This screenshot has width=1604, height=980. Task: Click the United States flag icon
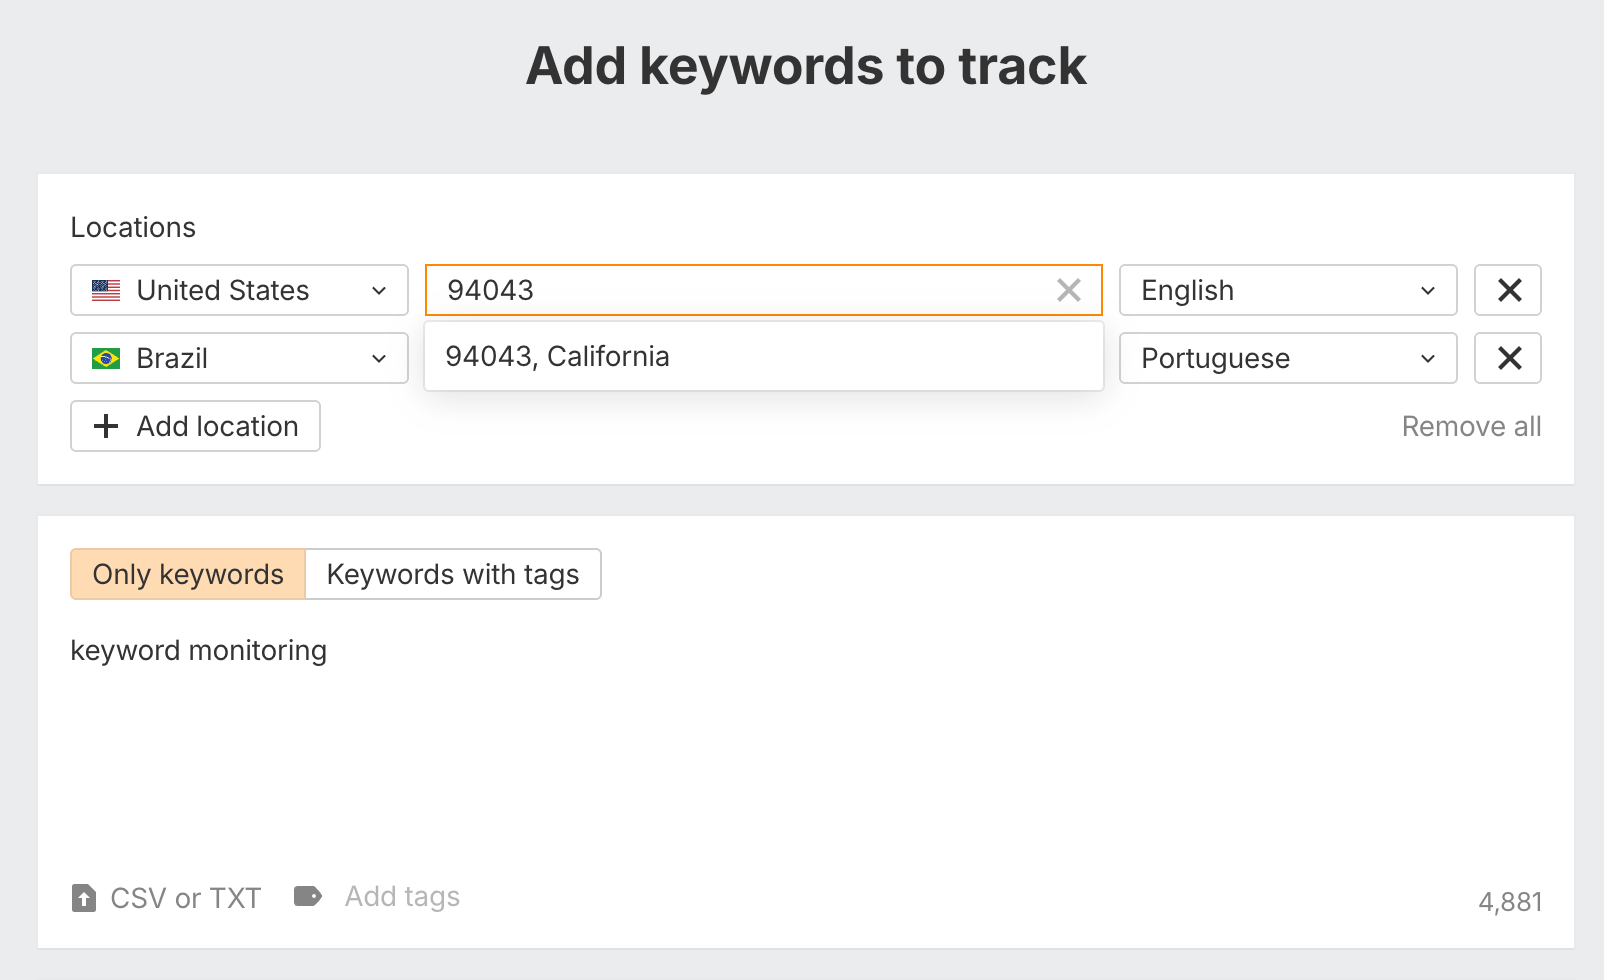coord(106,290)
